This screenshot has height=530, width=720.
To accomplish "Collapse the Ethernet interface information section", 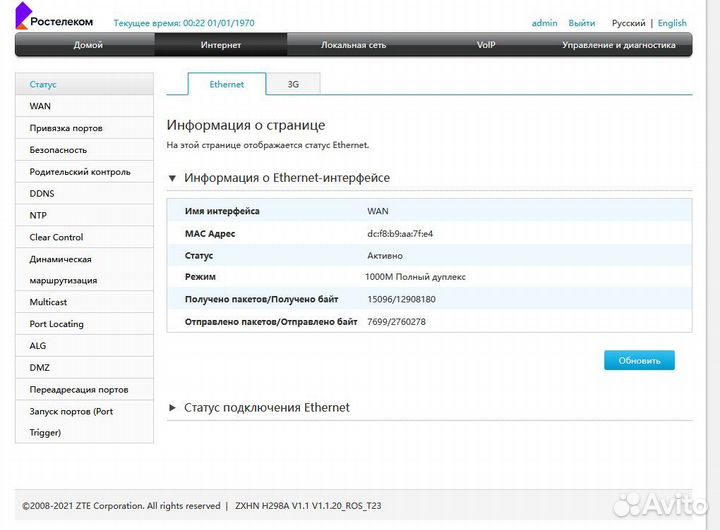I will tap(173, 178).
